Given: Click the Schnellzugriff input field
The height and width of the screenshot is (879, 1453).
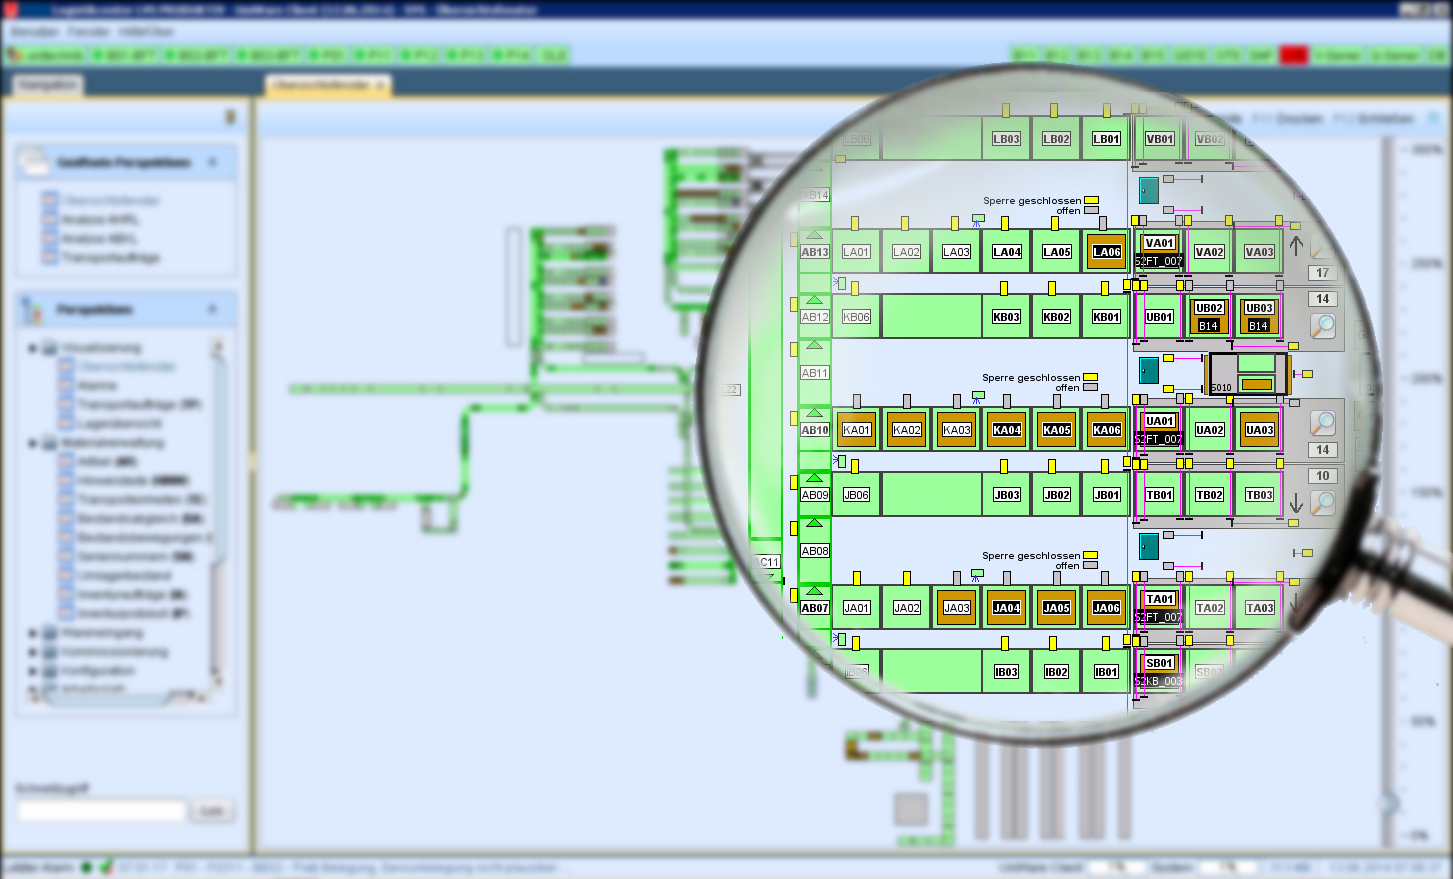Looking at the screenshot, I should click(102, 811).
